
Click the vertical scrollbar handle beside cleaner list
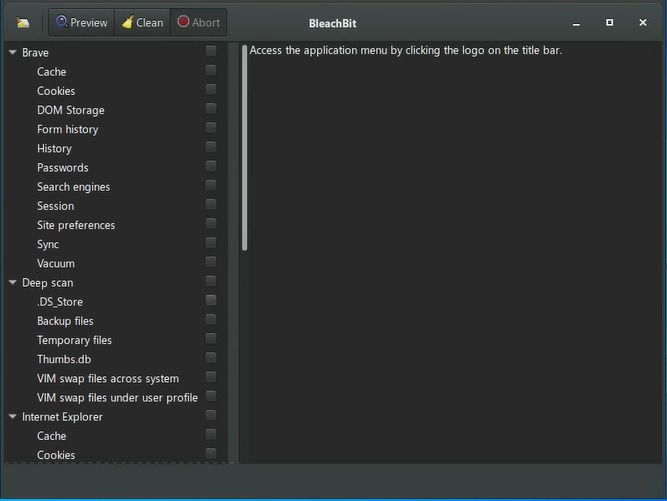click(x=244, y=148)
